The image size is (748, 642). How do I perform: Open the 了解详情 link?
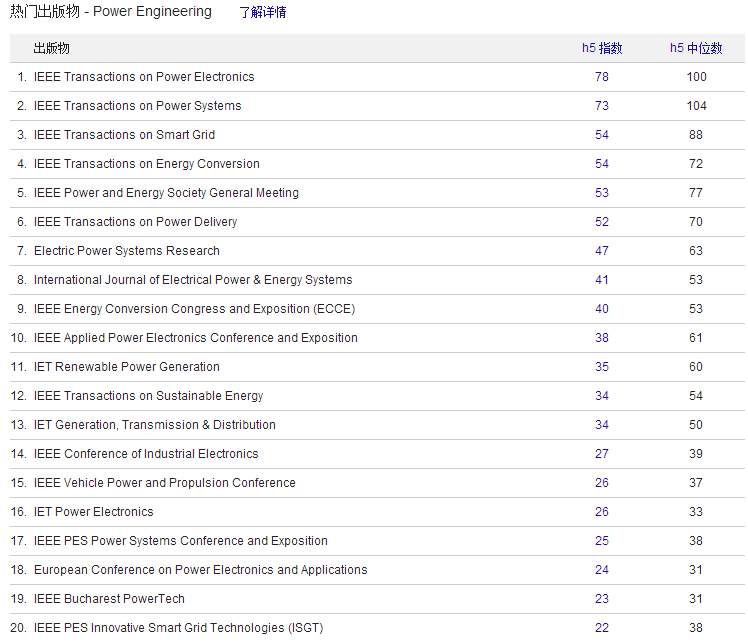(x=263, y=12)
